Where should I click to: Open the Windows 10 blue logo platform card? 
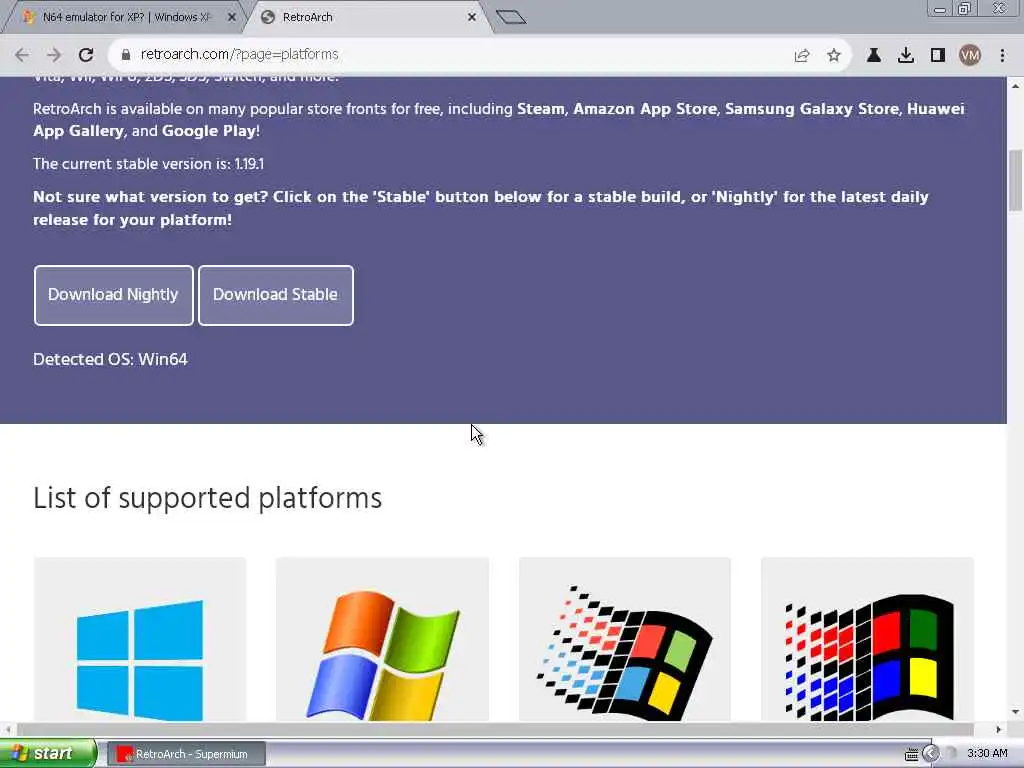140,640
